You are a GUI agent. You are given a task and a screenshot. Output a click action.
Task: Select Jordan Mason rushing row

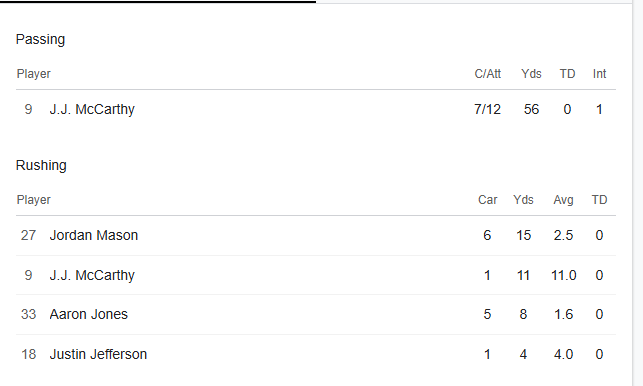tap(316, 235)
